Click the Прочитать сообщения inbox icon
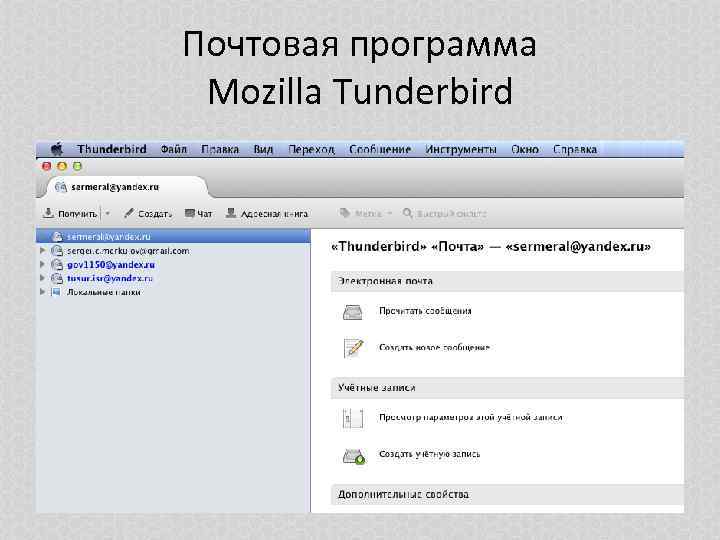 coord(353,312)
